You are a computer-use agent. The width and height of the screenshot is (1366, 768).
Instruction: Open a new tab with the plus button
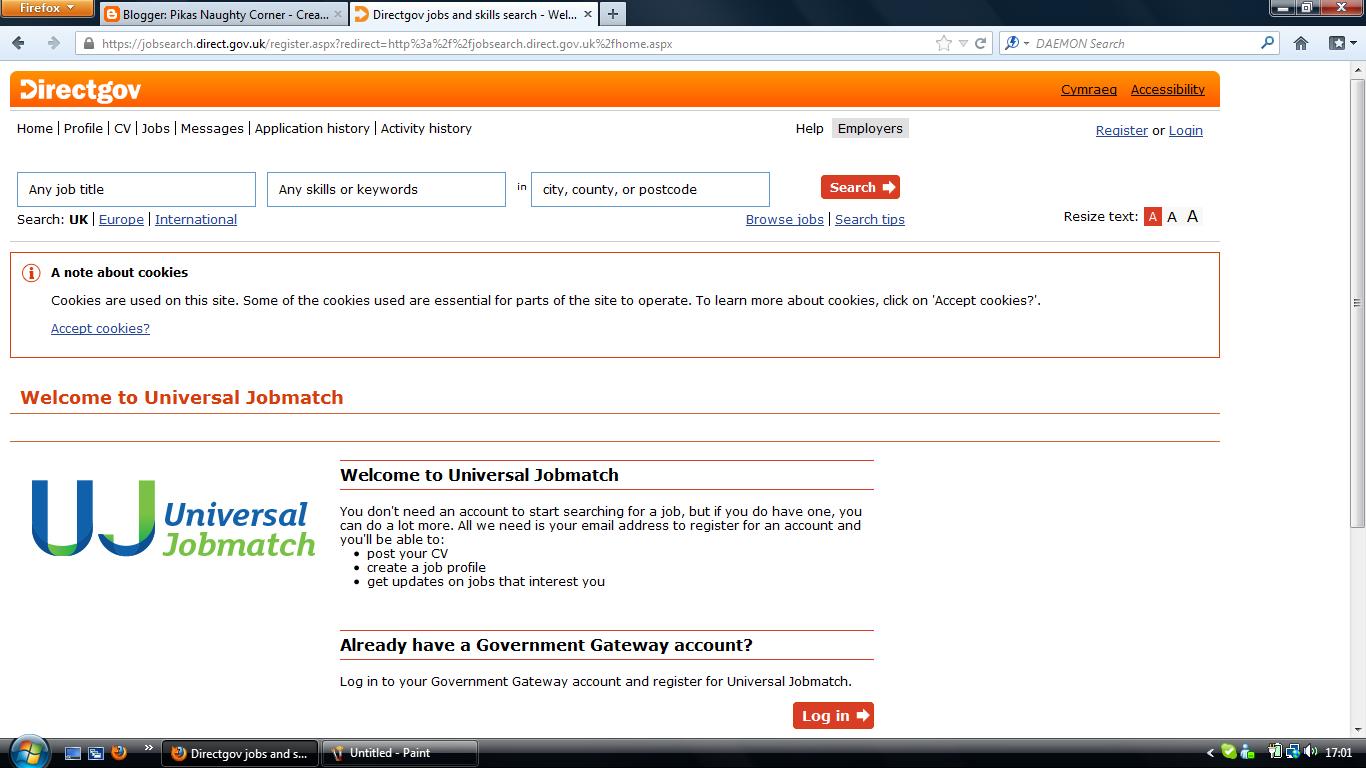[612, 14]
